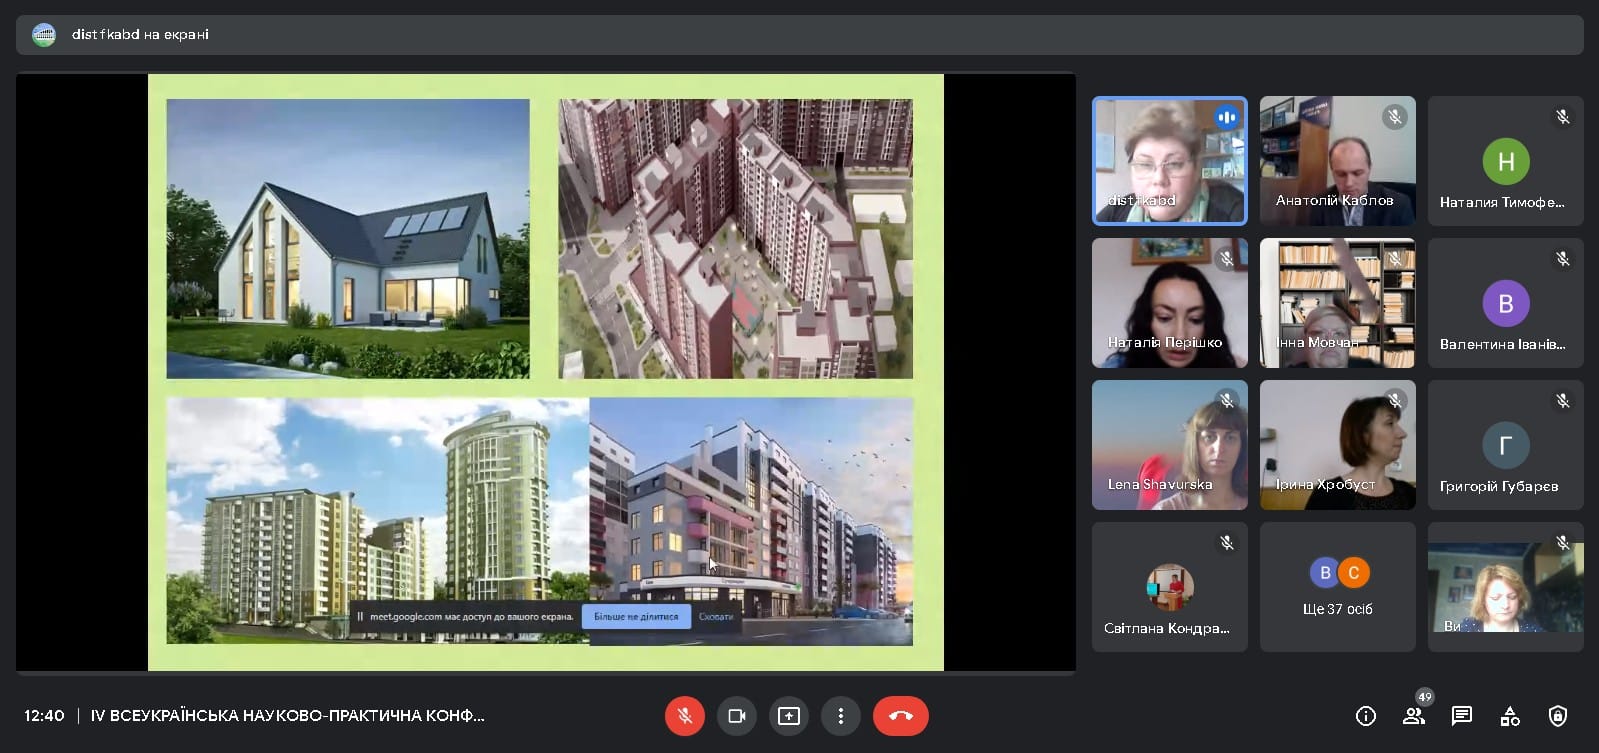Viewport: 1599px width, 753px height.
Task: Click the muted mic icon on Наталія Перішко's tile
Action: pyautogui.click(x=1227, y=259)
